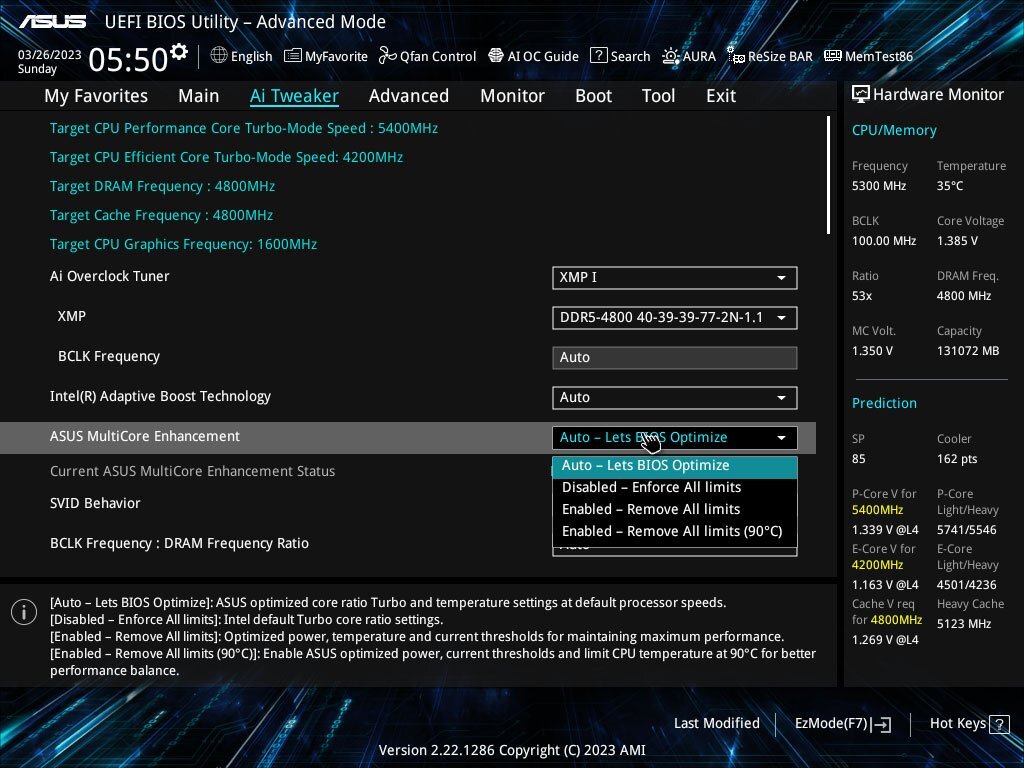Image resolution: width=1024 pixels, height=768 pixels.
Task: Expand the Ai Overclock Tuner dropdown
Action: 675,278
